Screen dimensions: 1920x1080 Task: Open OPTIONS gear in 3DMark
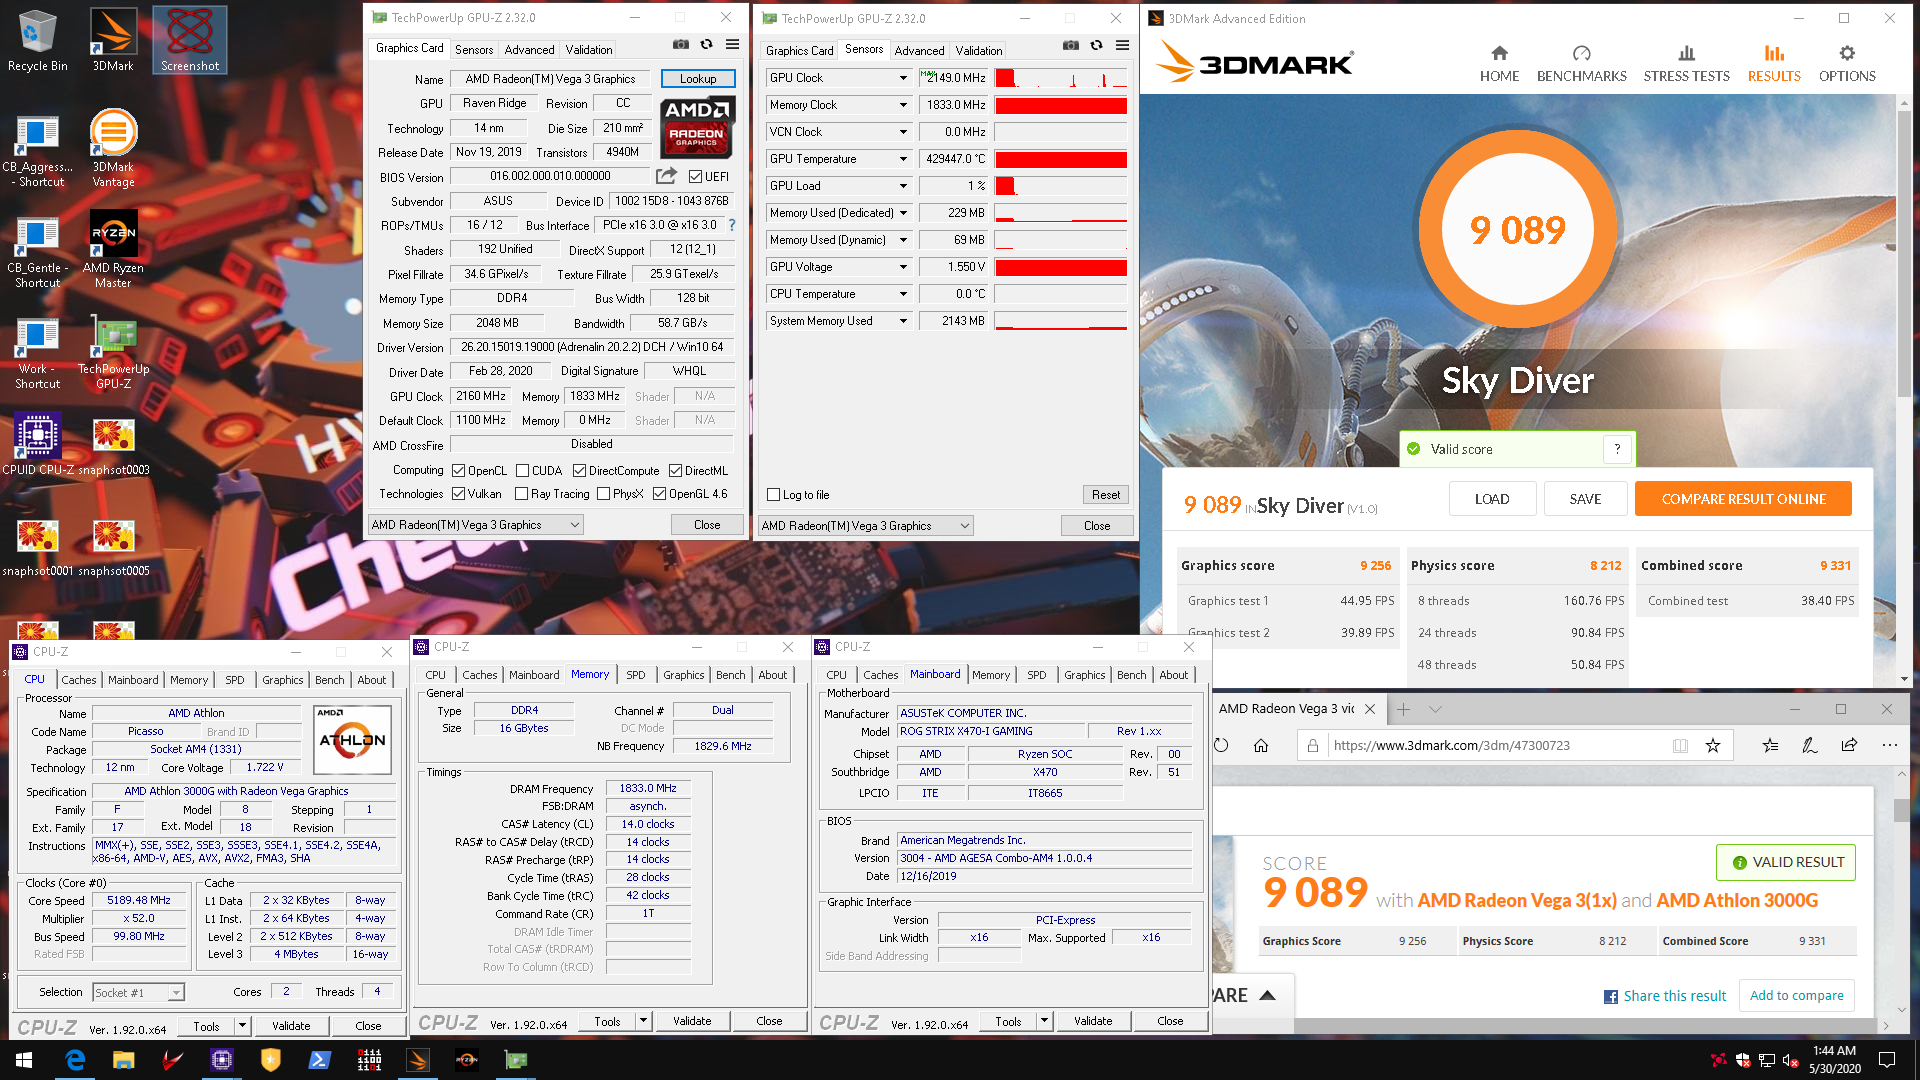(1846, 64)
